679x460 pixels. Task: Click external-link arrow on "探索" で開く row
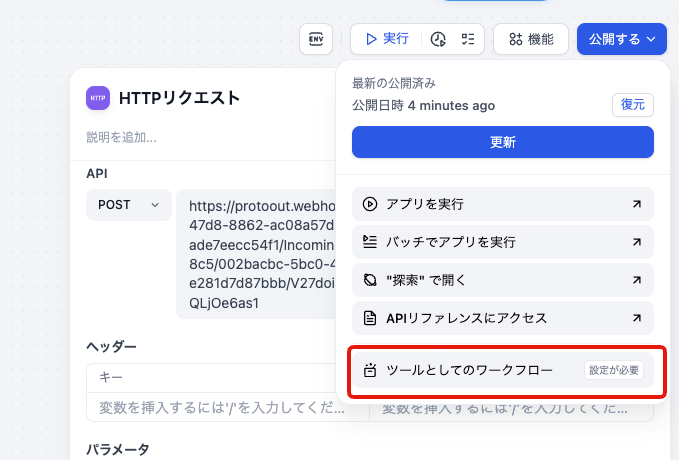637,280
